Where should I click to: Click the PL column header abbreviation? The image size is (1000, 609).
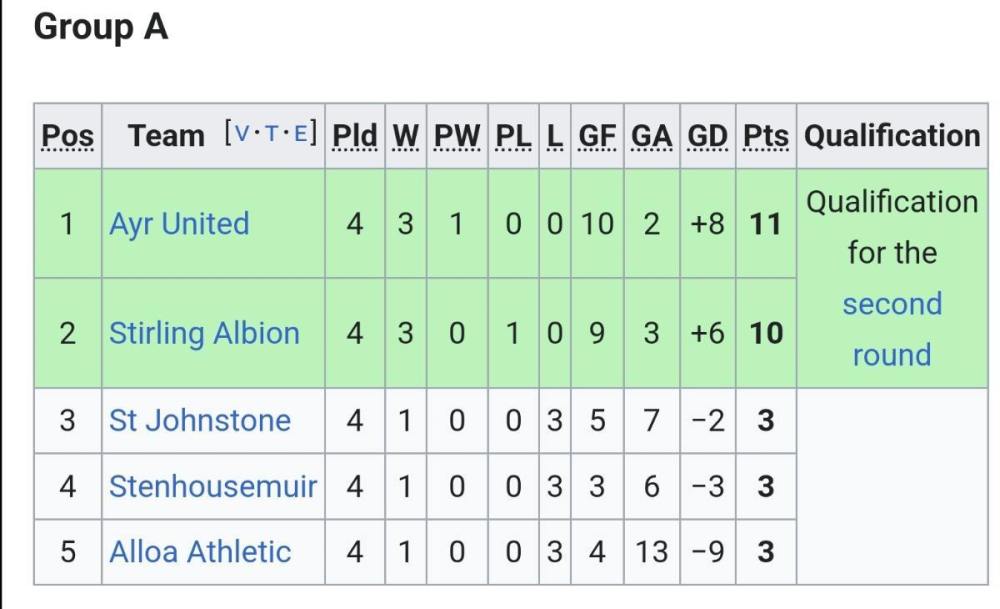[x=513, y=136]
